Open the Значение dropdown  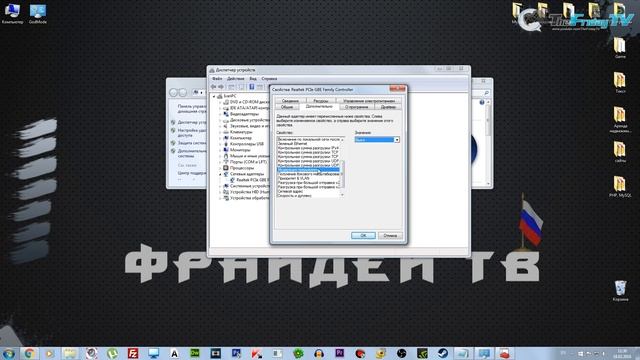point(396,140)
